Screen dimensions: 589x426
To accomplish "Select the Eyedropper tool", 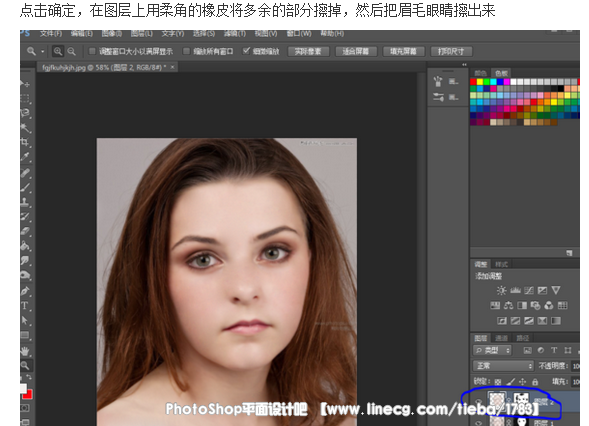I will click(25, 157).
